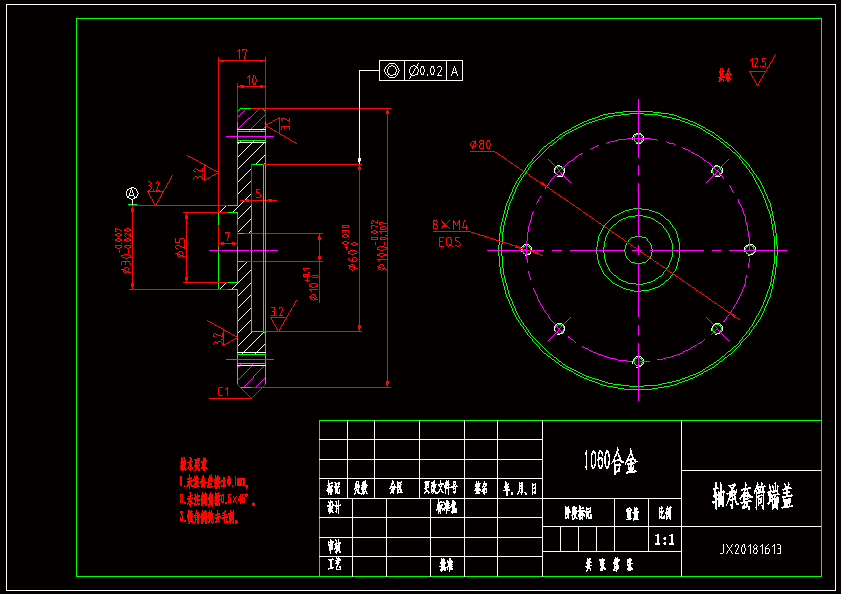
Task: Click the 1060合金 material cell
Action: (x=611, y=461)
